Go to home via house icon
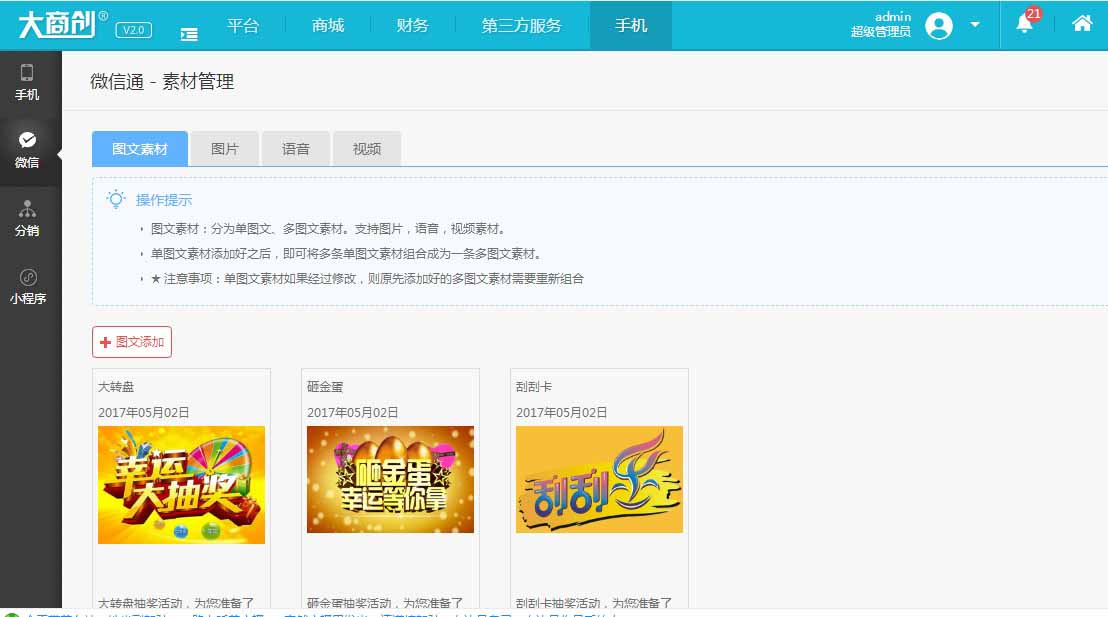Viewport: 1108px width, 617px height. pos(1082,24)
